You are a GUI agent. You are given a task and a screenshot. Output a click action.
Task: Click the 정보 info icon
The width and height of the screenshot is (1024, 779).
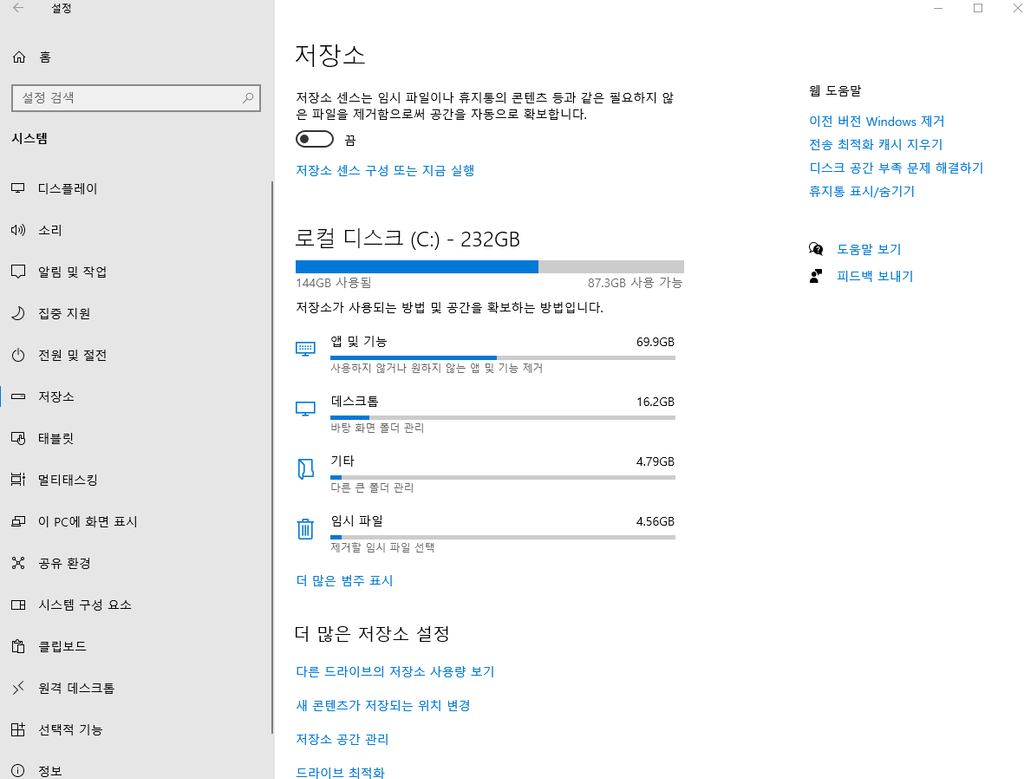pos(18,771)
